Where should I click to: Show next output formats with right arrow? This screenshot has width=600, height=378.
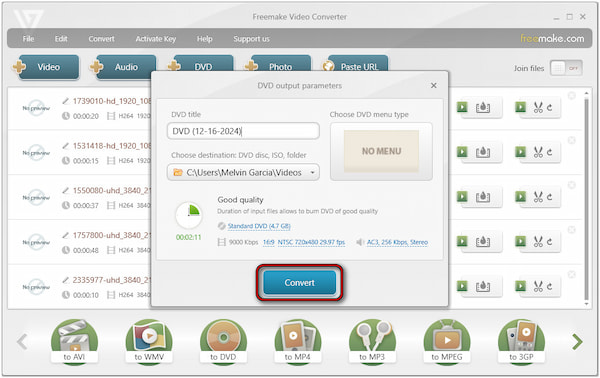(577, 342)
